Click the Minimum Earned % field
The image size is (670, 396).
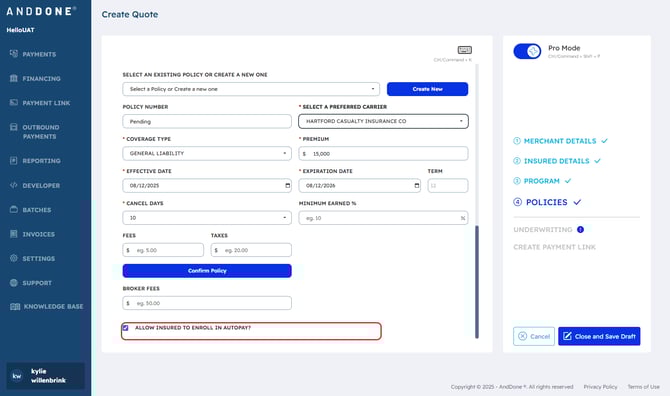tap(383, 218)
